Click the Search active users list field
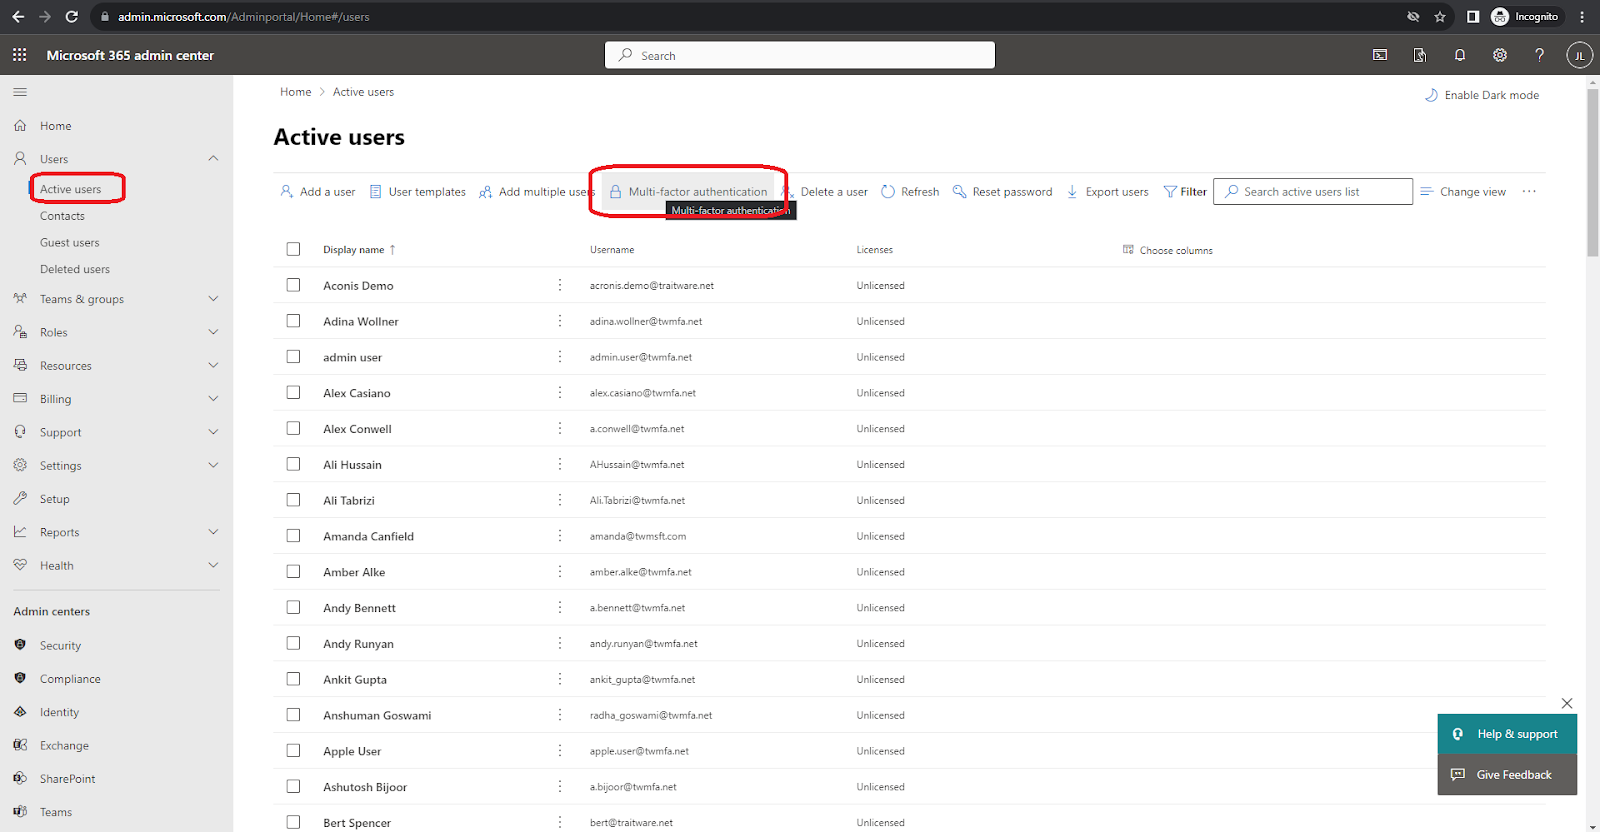Screen dimensions: 1600x832 point(1313,191)
